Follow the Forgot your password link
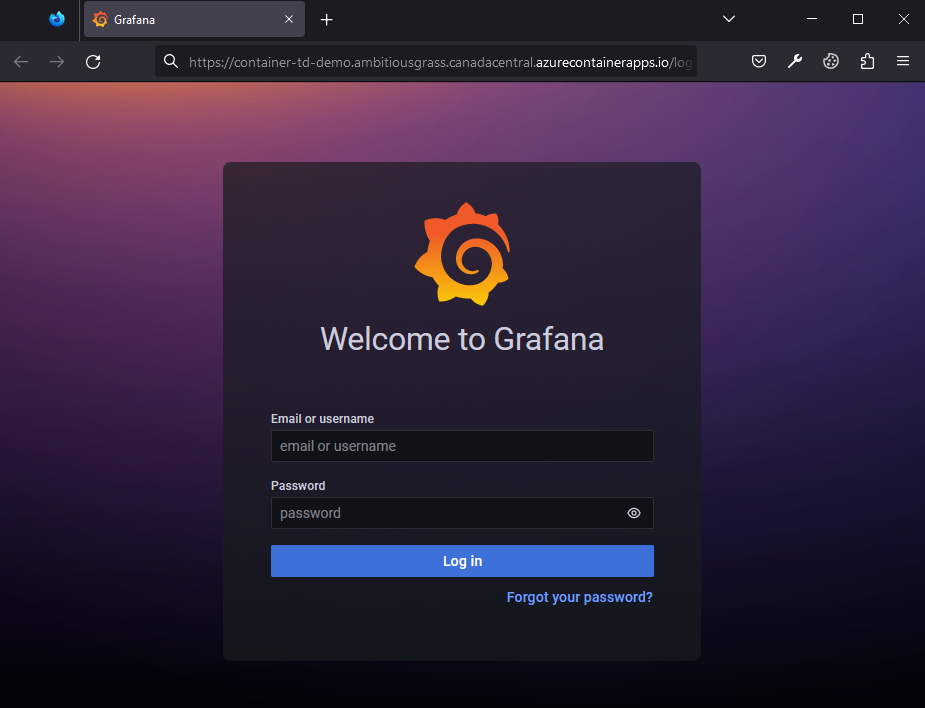 pos(579,597)
